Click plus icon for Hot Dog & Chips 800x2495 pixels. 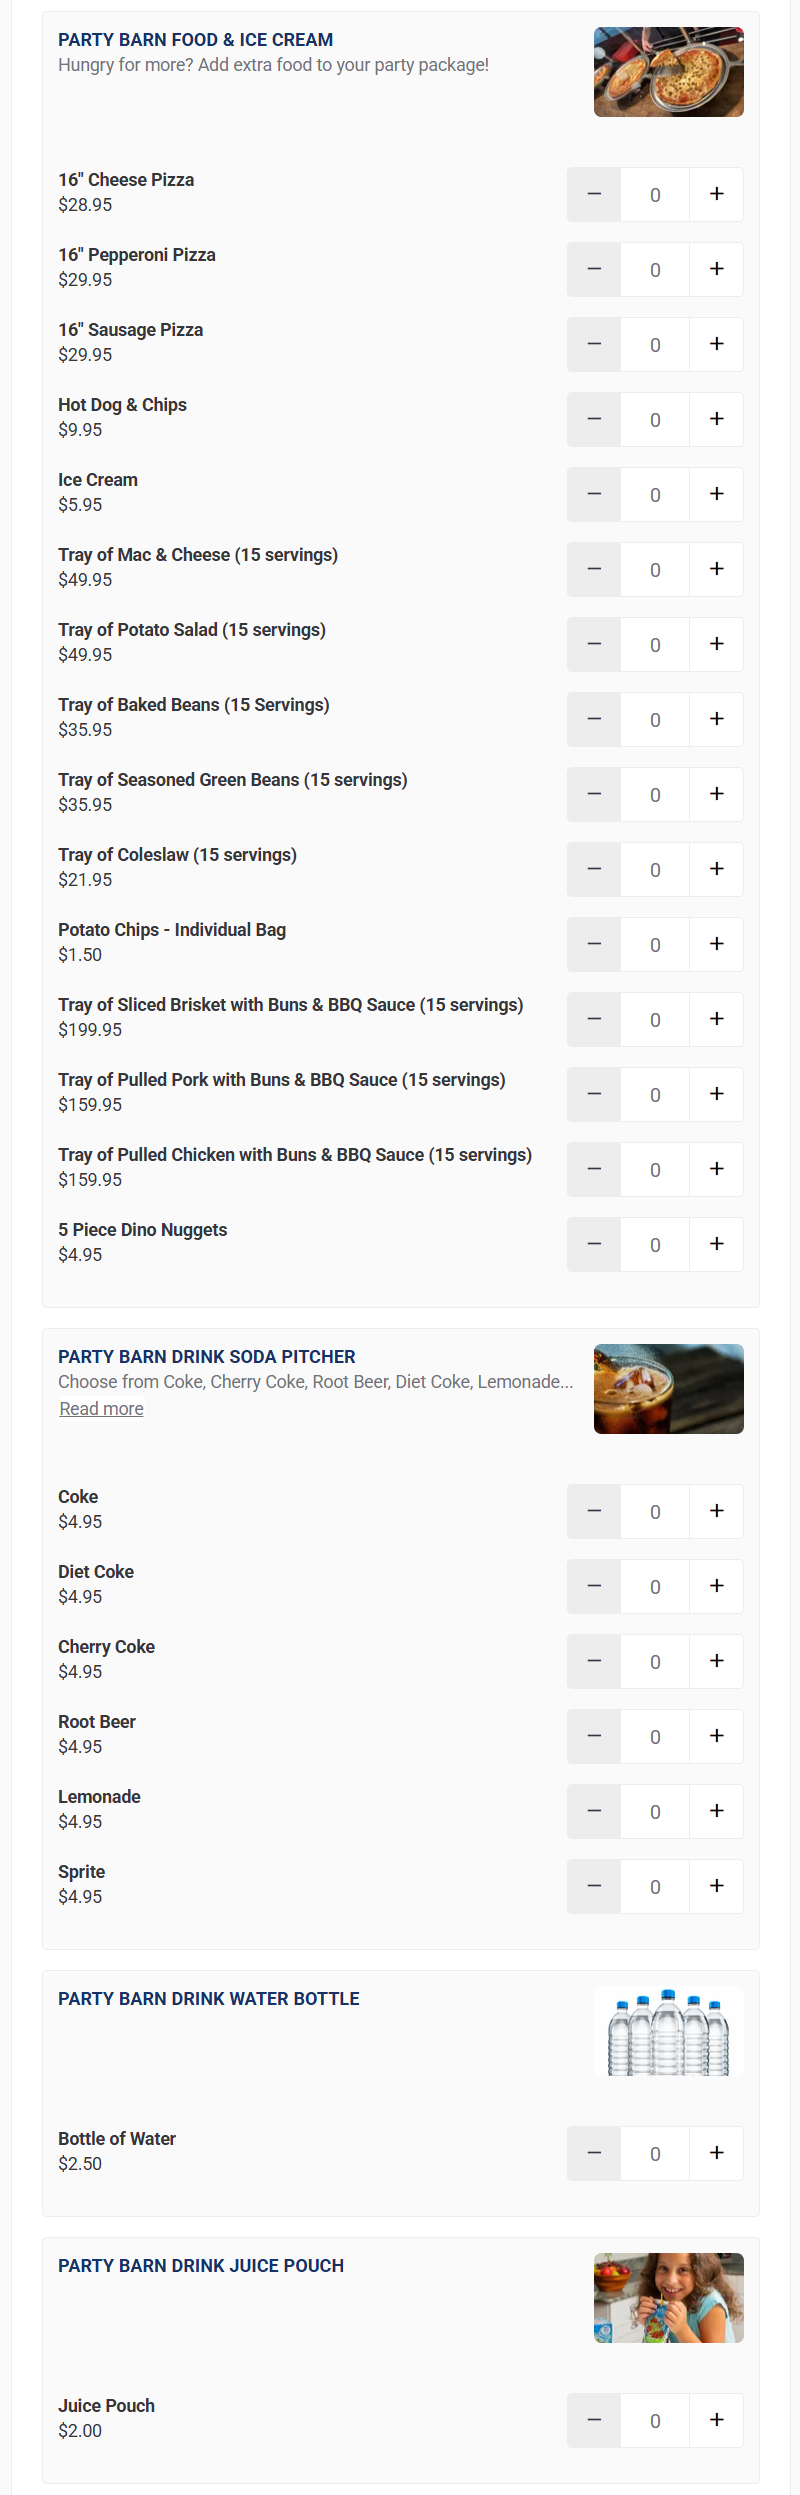click(x=716, y=419)
